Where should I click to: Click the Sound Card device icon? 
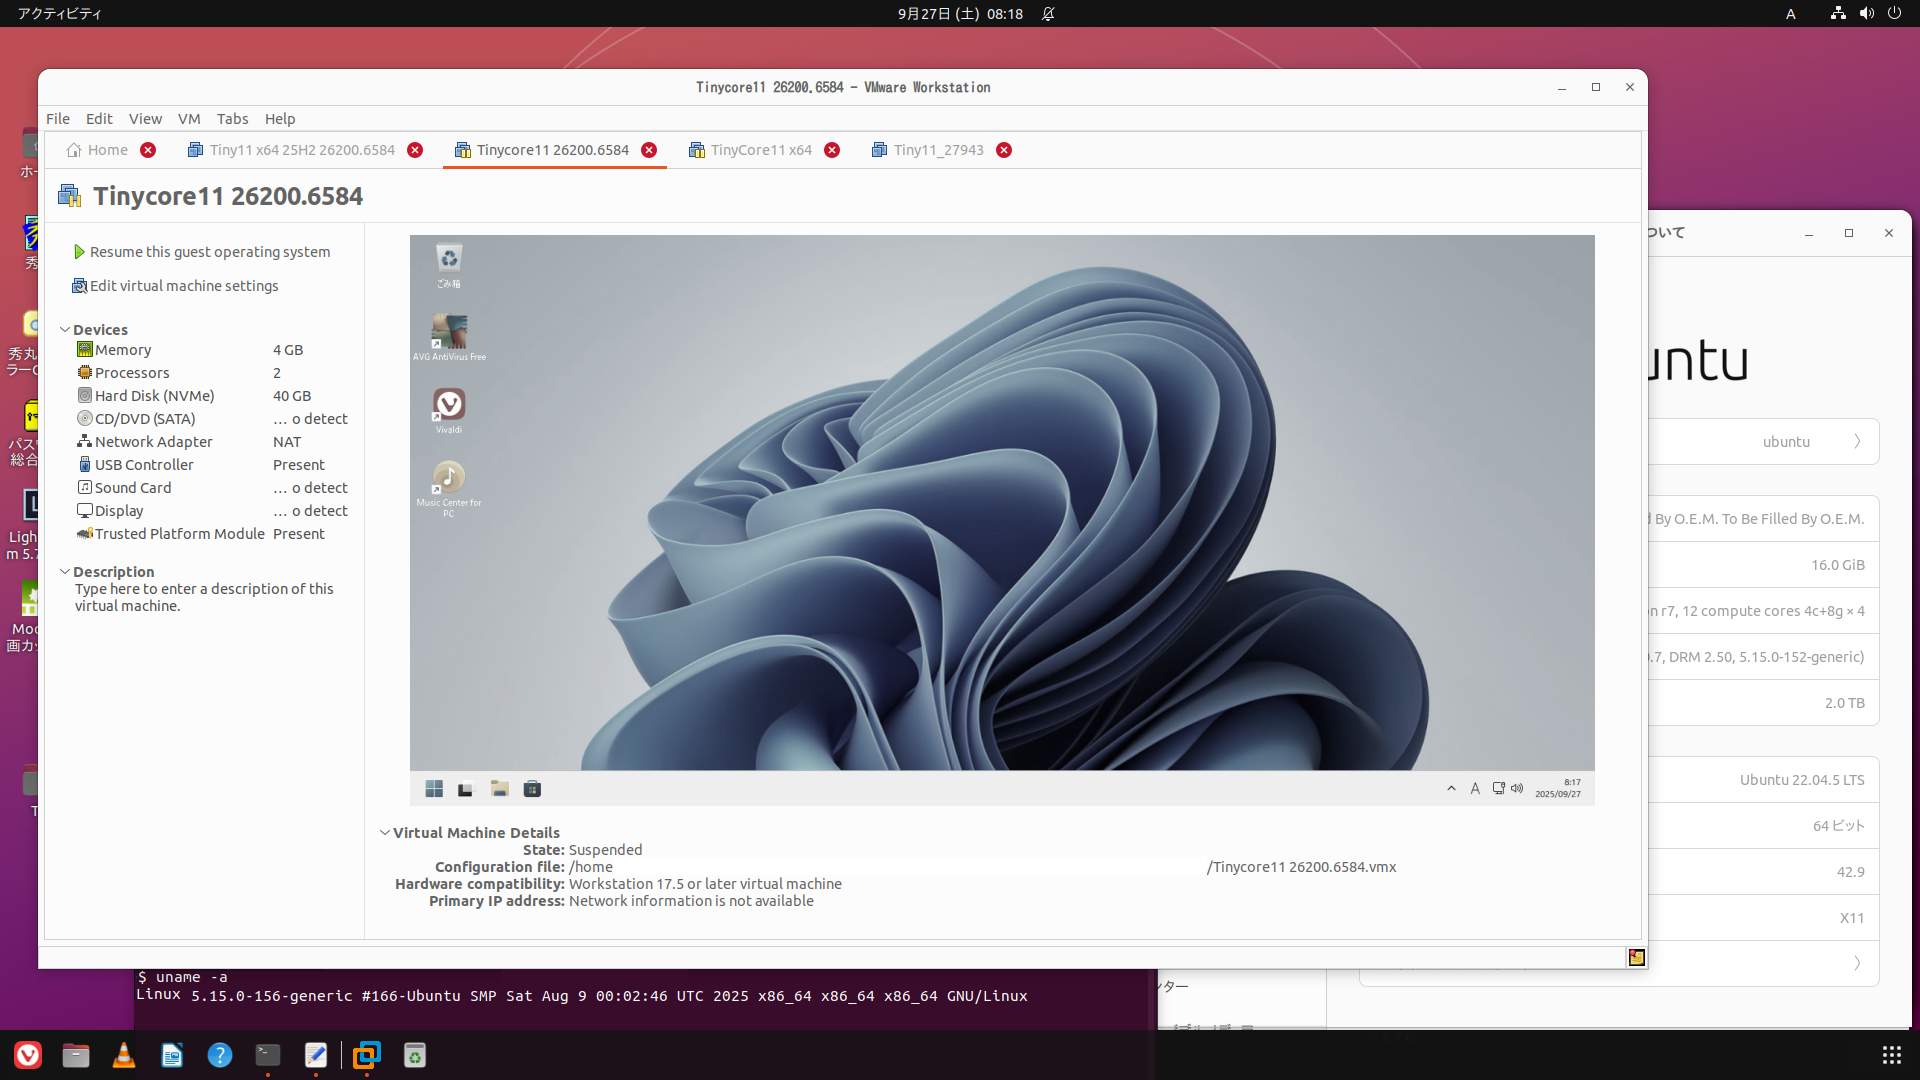(85, 488)
